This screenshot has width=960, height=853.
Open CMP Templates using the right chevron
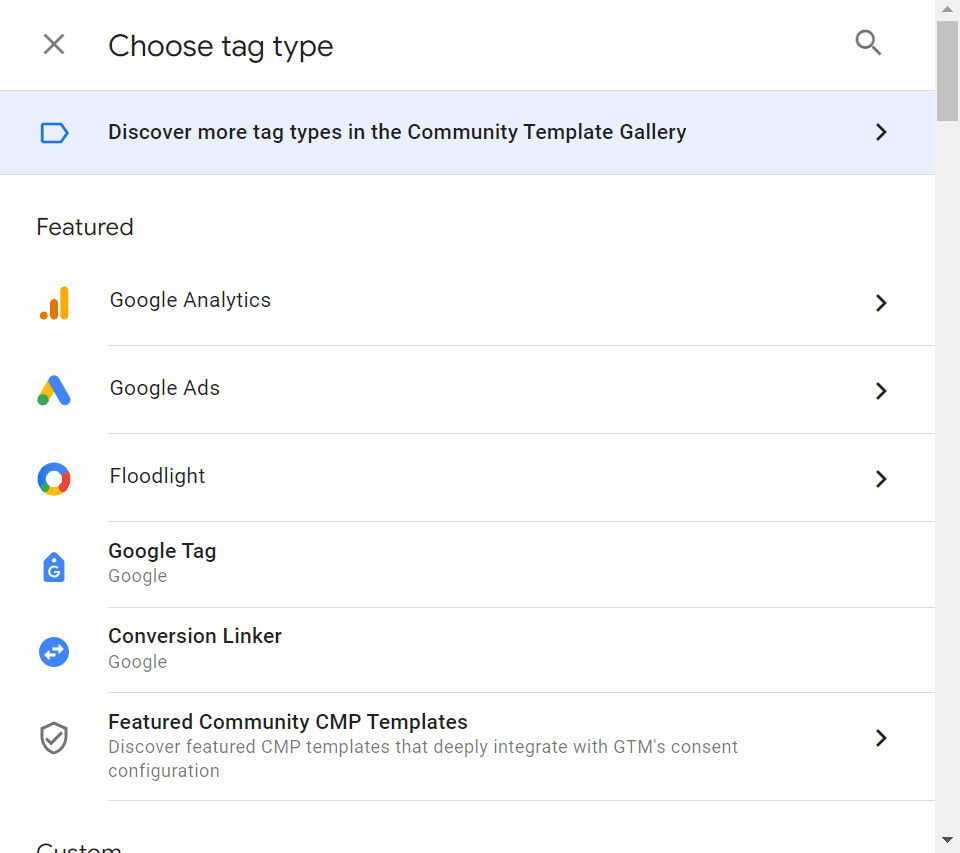click(x=881, y=738)
